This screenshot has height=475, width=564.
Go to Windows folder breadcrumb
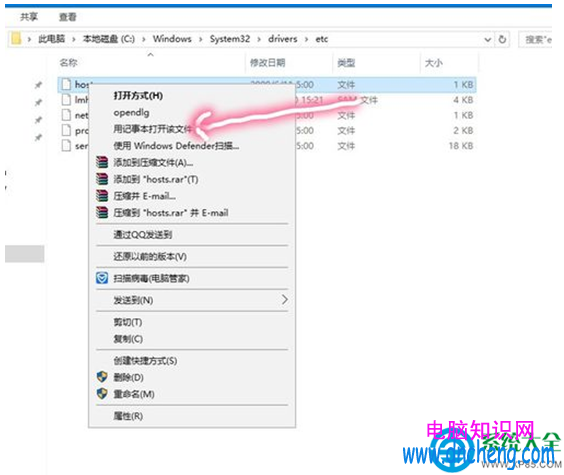point(172,39)
